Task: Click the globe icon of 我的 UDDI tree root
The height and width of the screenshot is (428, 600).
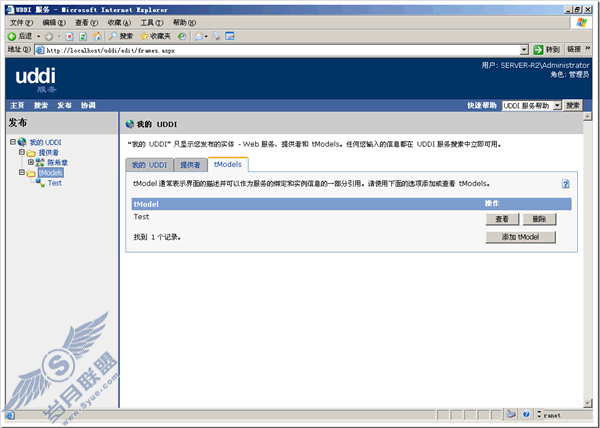Action: tap(22, 142)
